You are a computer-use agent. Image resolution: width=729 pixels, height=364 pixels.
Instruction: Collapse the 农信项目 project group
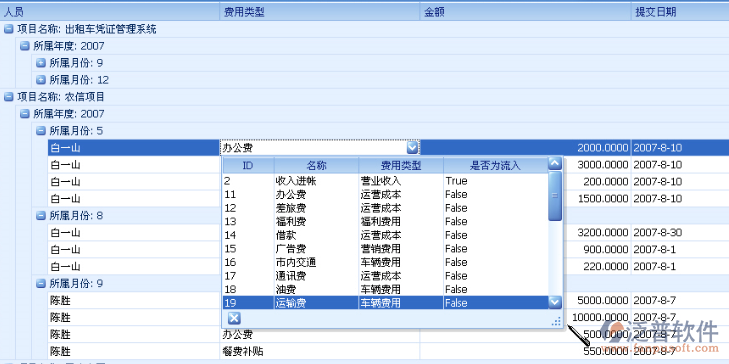(x=8, y=97)
